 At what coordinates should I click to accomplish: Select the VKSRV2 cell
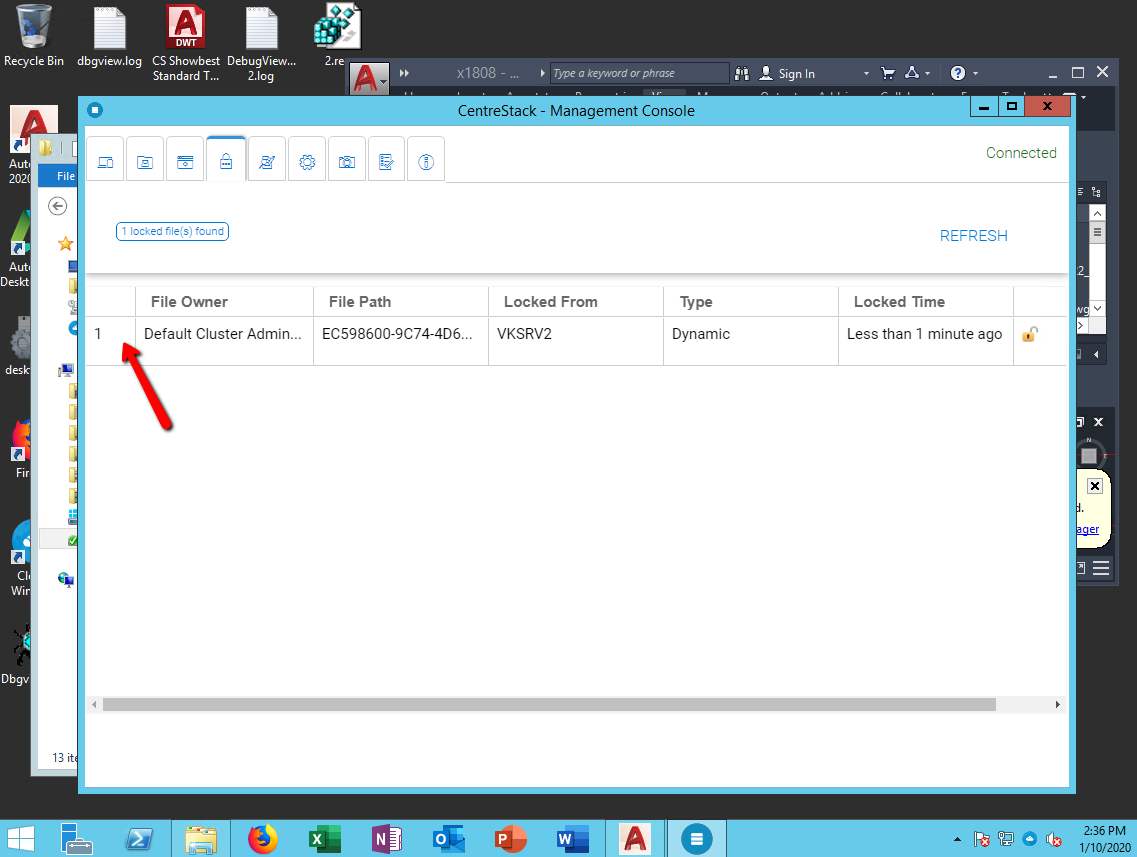576,341
